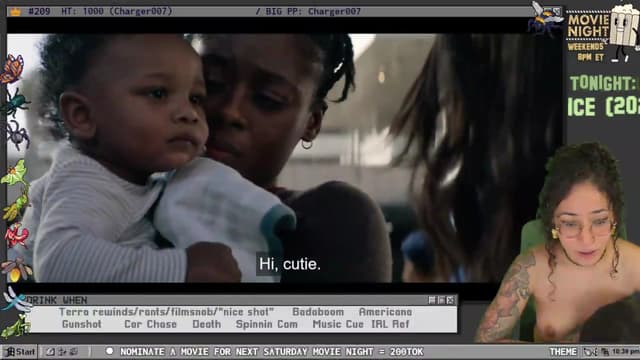Click the popcorn bucket Movie Night logo
The width and height of the screenshot is (640, 360).
pos(624,32)
